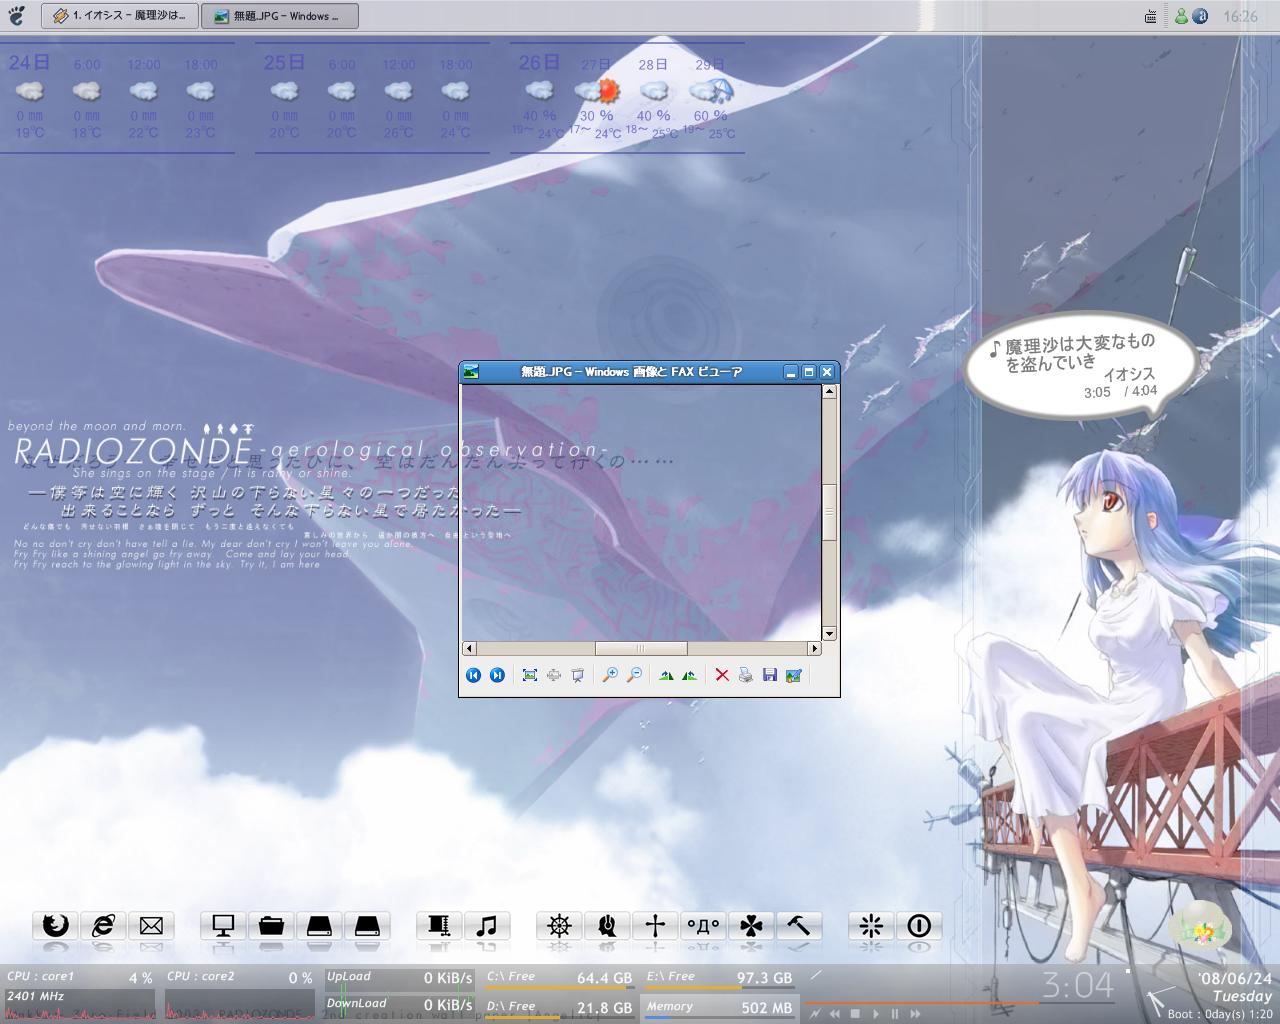Open the music note launcher in dock
This screenshot has width=1280, height=1024.
click(487, 926)
